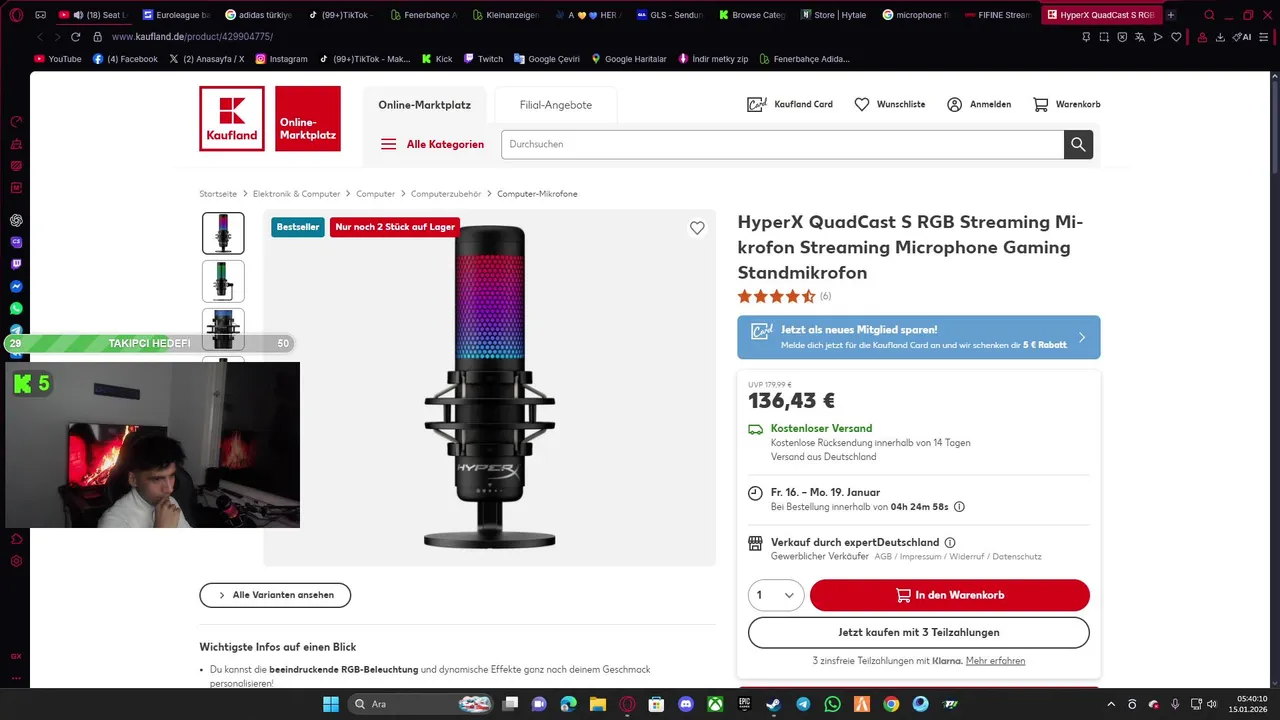Image resolution: width=1280 pixels, height=720 pixels.
Task: Open the Google Çeviri bookmark
Action: pyautogui.click(x=547, y=59)
